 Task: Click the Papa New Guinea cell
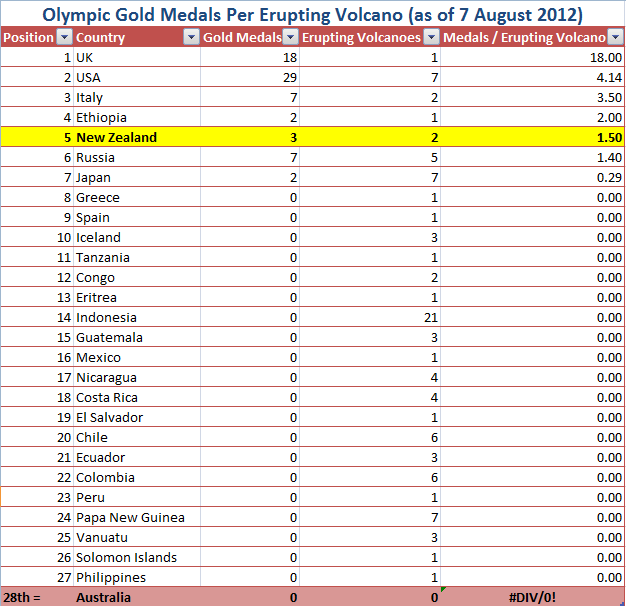[x=137, y=518]
